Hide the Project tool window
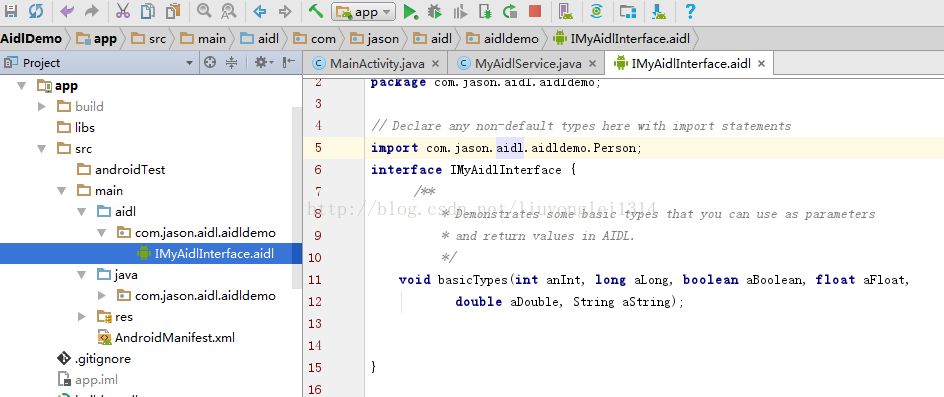Screen dimensions: 944x397 289,62
